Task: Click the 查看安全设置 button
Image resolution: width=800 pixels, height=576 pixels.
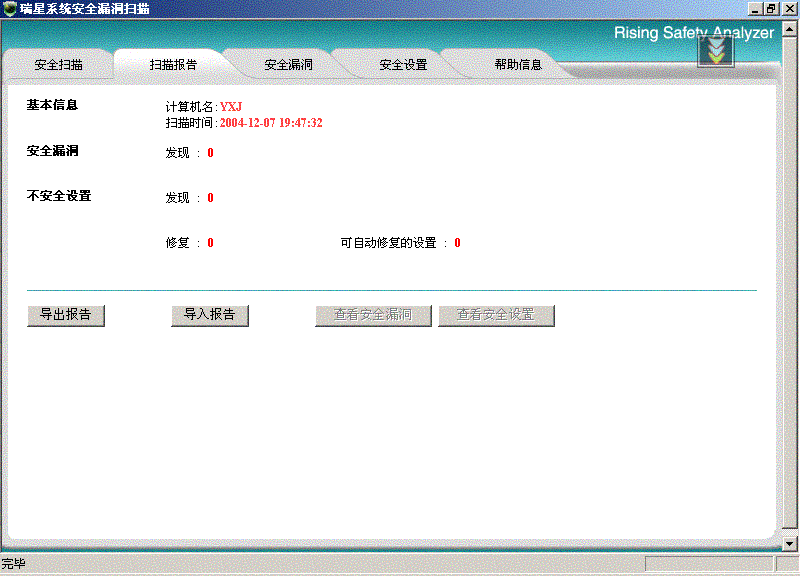Action: (x=496, y=315)
